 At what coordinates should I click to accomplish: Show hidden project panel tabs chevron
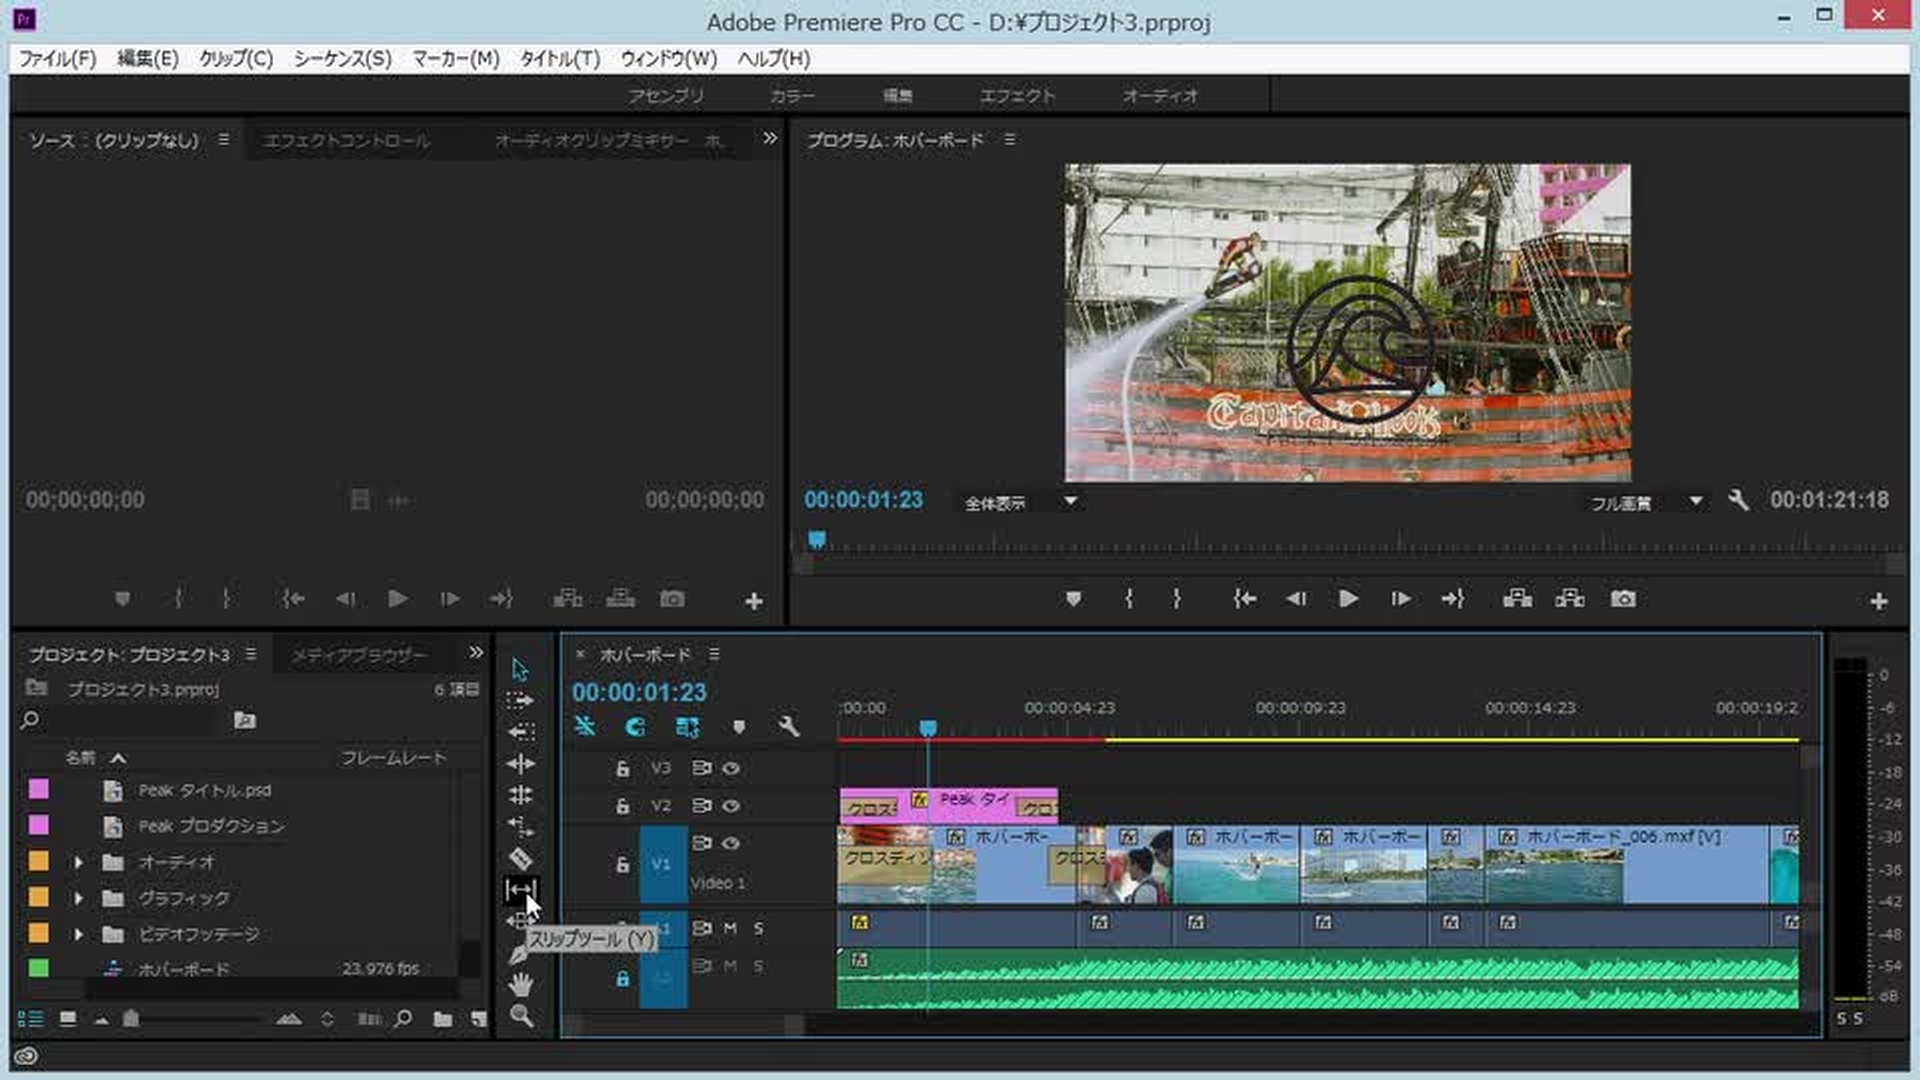(476, 653)
